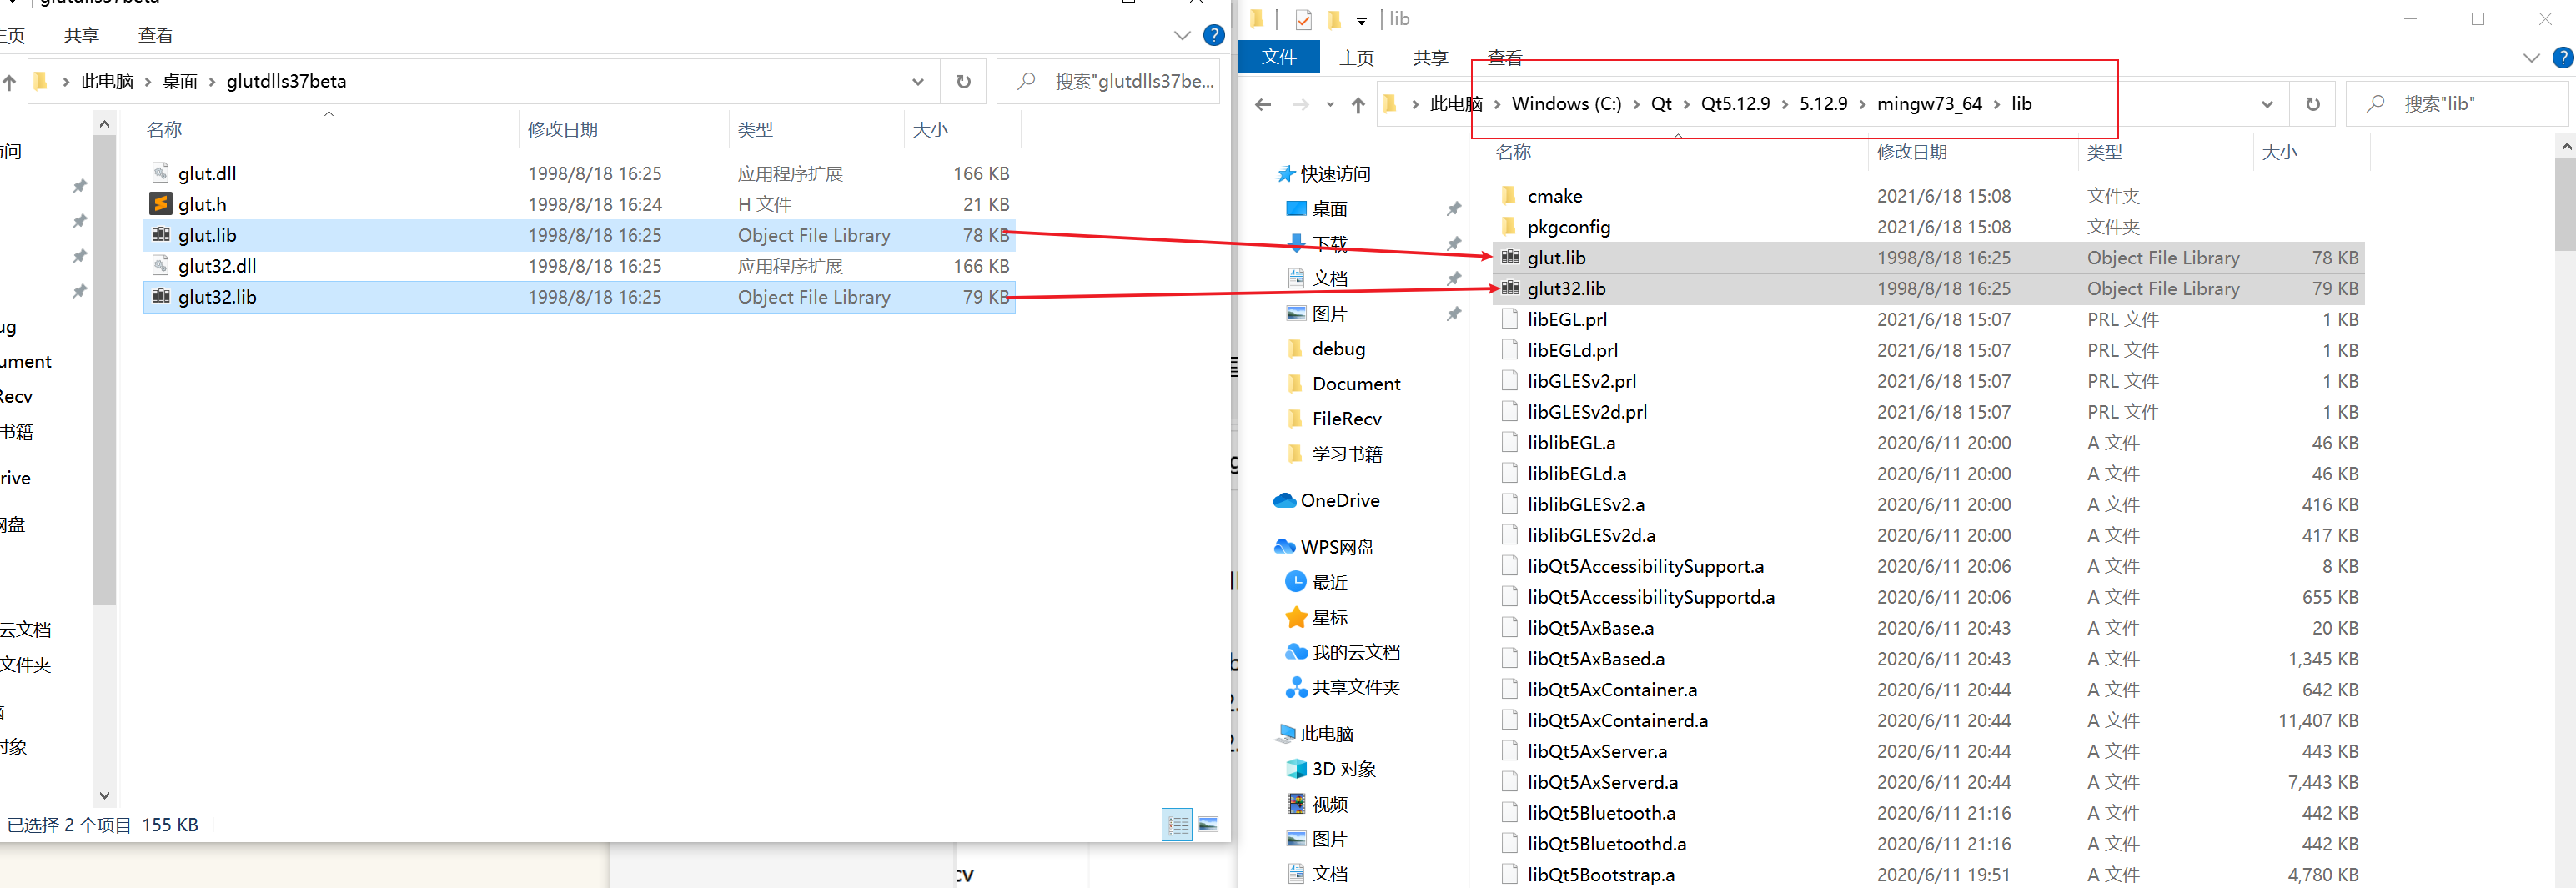This screenshot has width=2576, height=888.
Task: Open the recent locations dropdown in lib window
Action: pos(1330,104)
